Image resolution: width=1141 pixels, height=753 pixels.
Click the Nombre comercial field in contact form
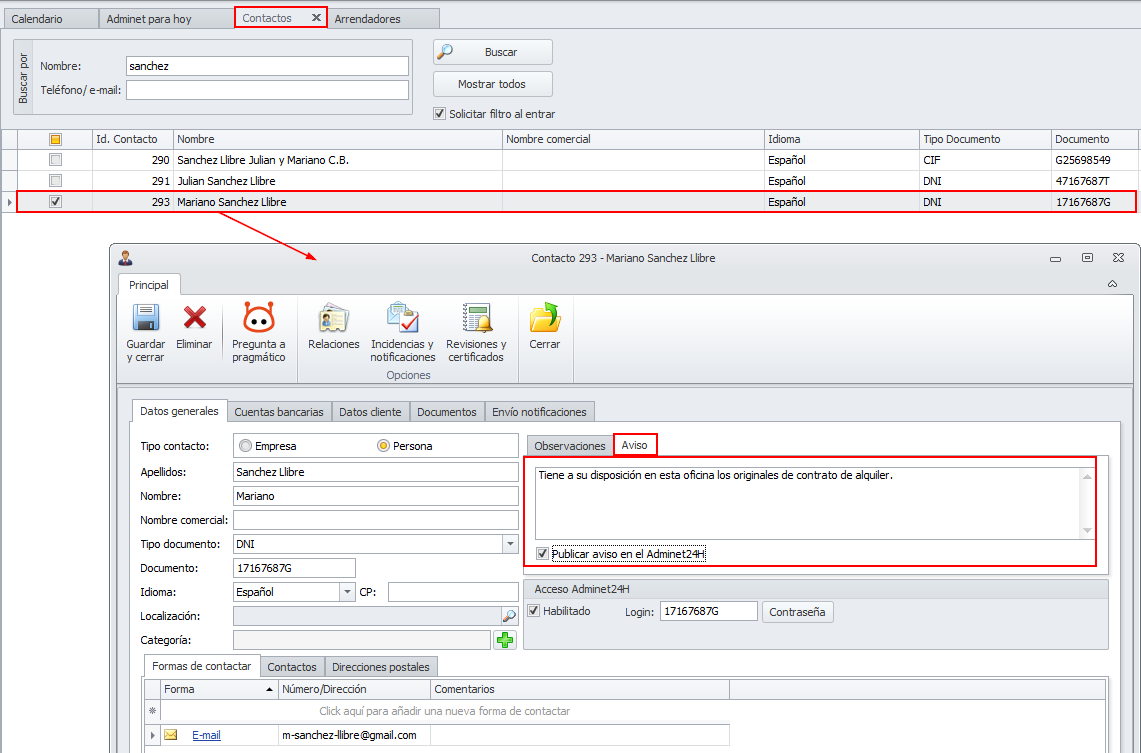tap(375, 520)
